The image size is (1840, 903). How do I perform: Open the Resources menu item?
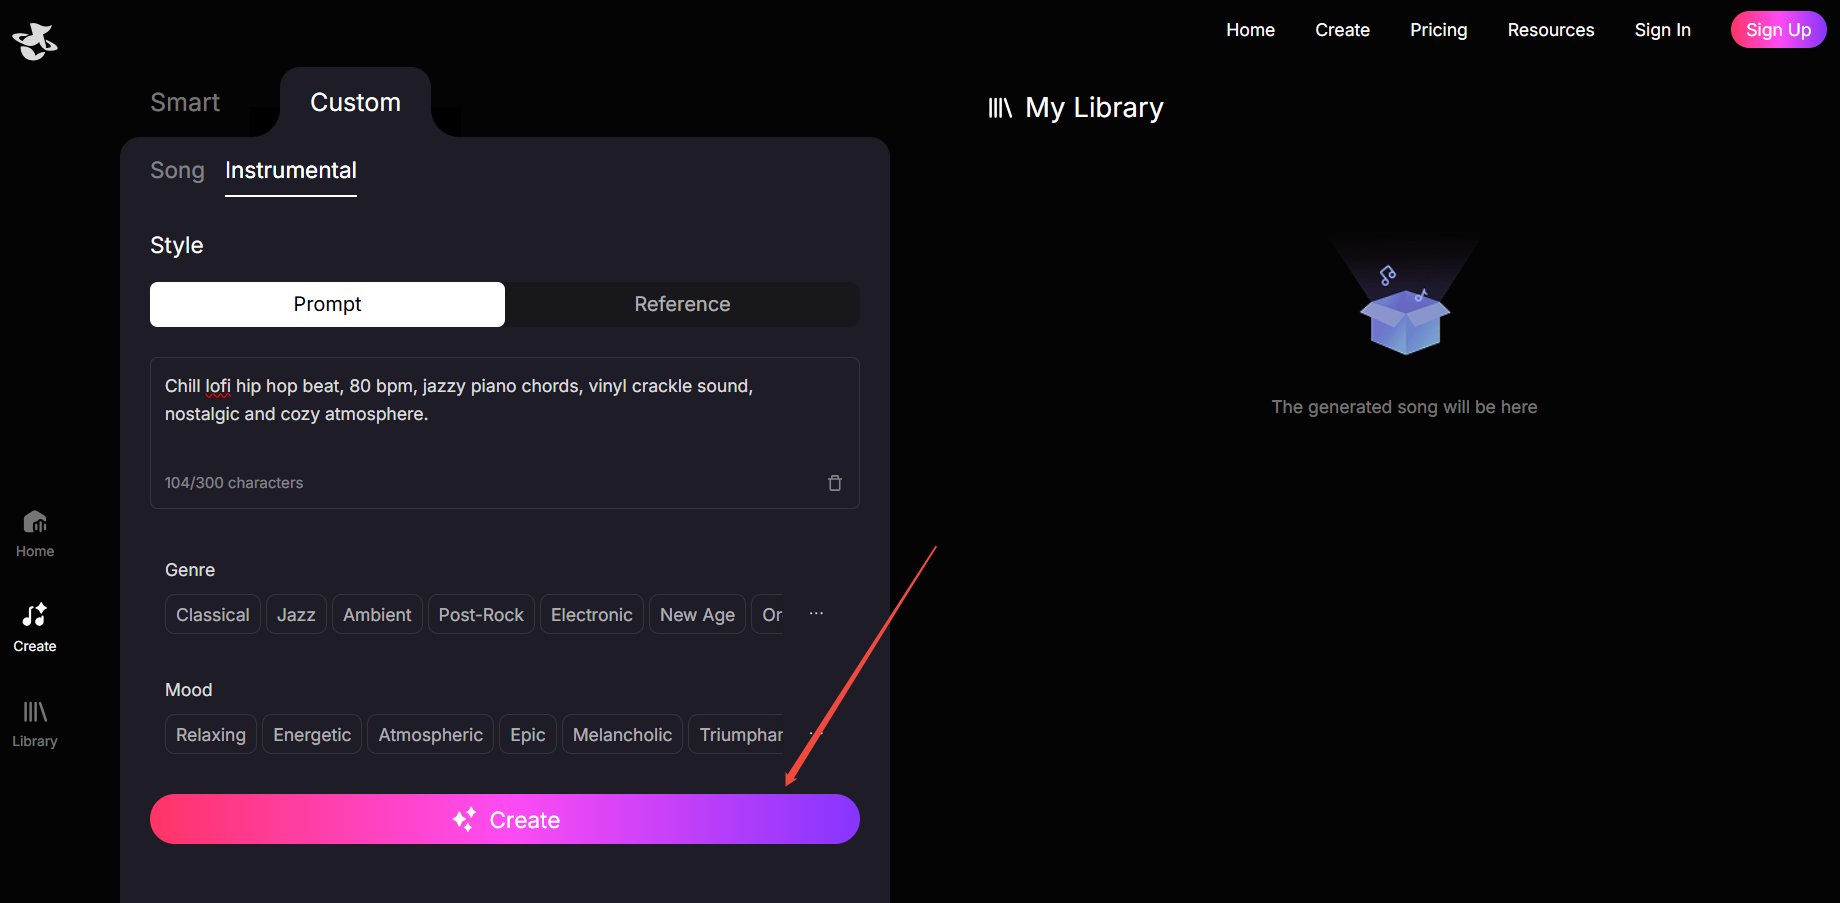1550,30
